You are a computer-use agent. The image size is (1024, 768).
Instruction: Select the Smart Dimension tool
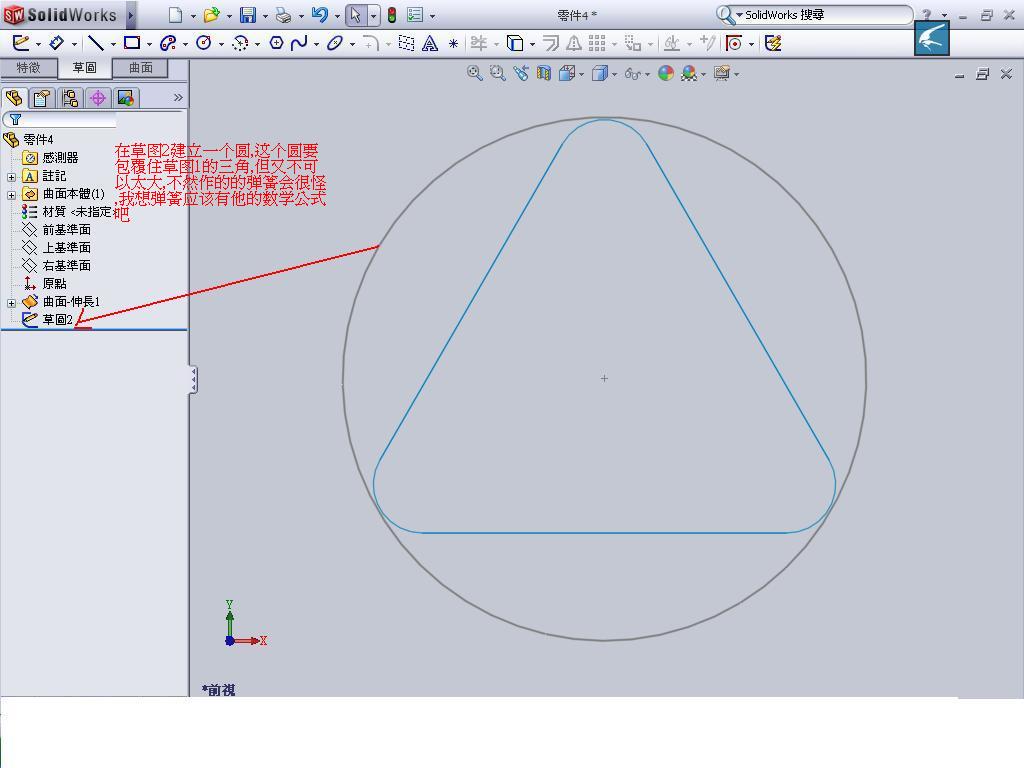tap(57, 43)
